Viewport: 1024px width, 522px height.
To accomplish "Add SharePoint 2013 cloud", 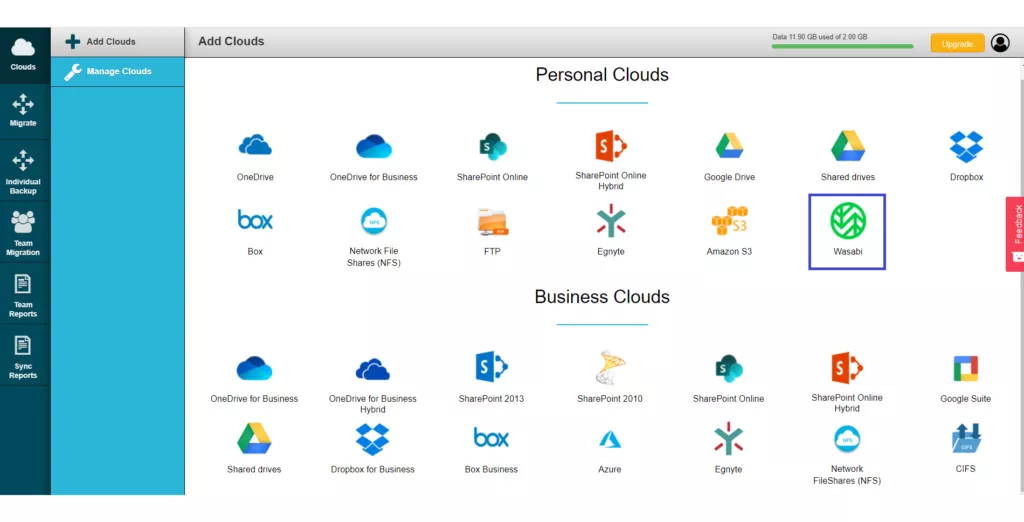I will (x=491, y=378).
